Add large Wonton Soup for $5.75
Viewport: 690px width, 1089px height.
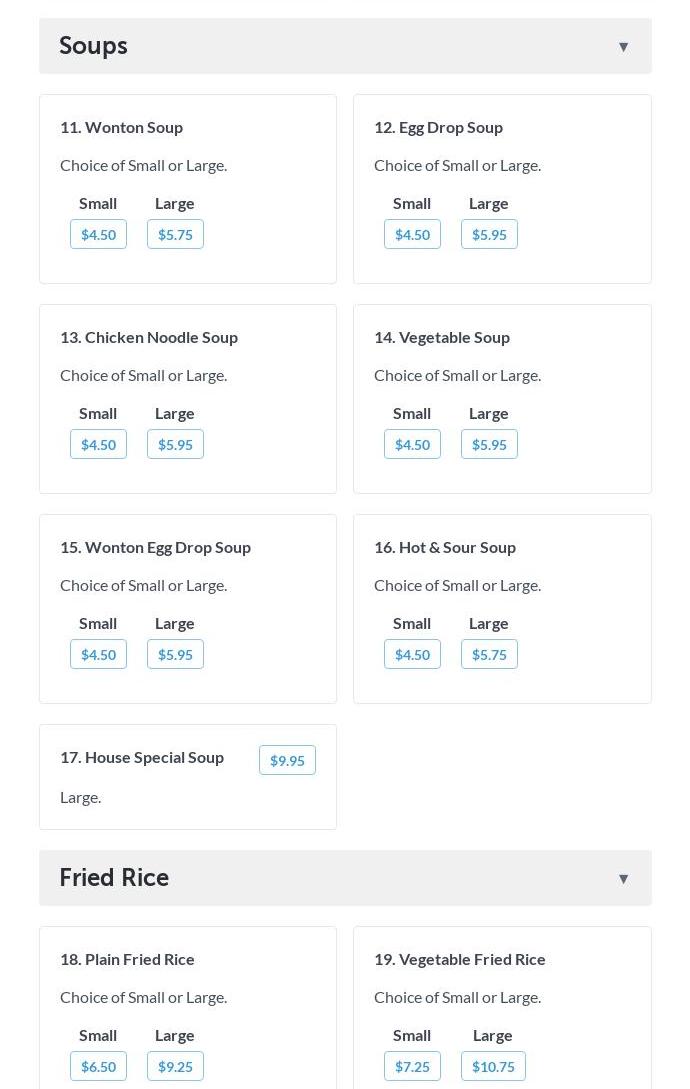pyautogui.click(x=175, y=235)
